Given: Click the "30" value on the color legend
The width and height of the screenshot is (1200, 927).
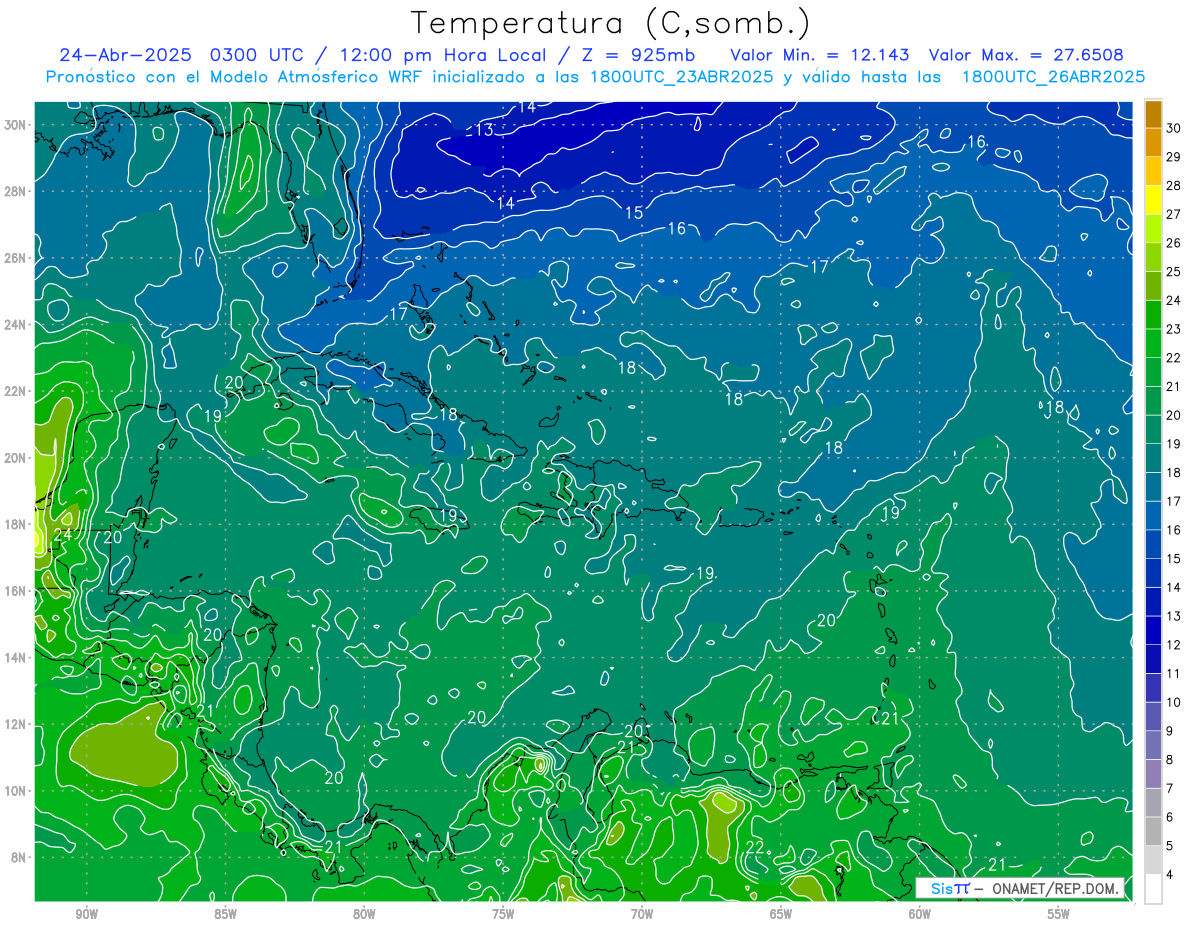Looking at the screenshot, I should point(1173,127).
